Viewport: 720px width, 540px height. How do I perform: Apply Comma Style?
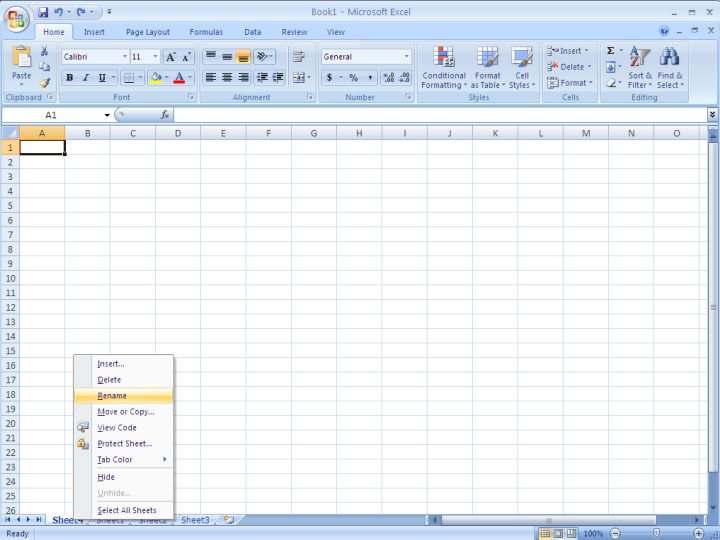370,78
